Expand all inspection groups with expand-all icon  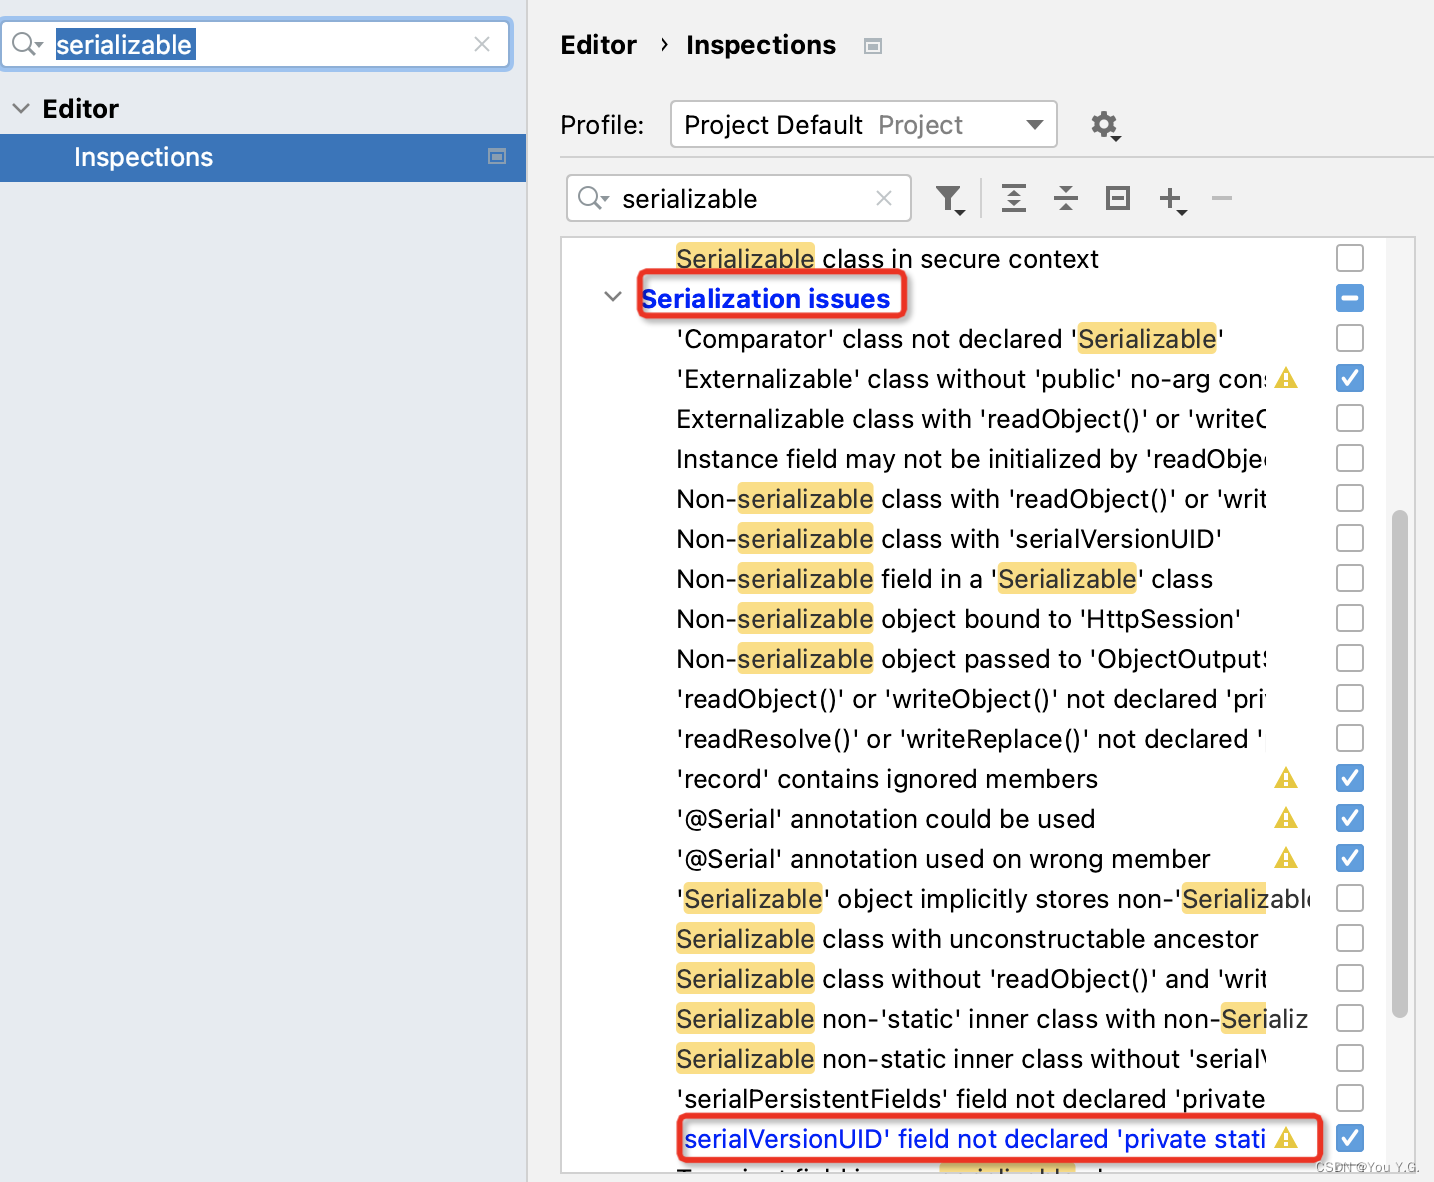pyautogui.click(x=1013, y=198)
